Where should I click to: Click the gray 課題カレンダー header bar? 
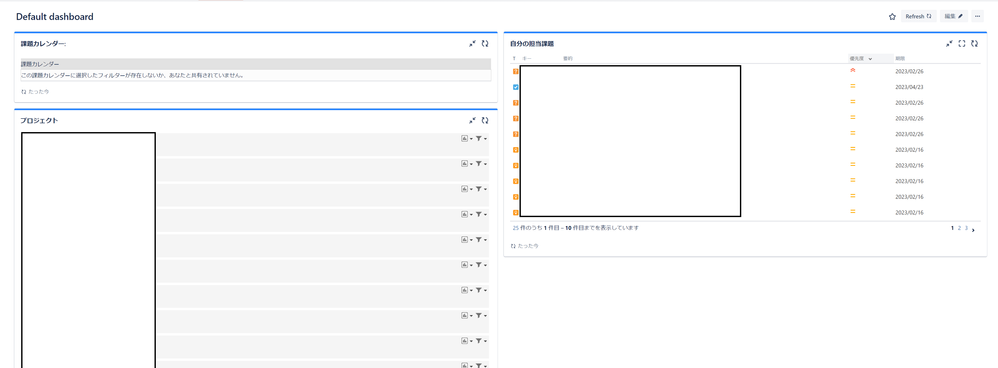[256, 64]
